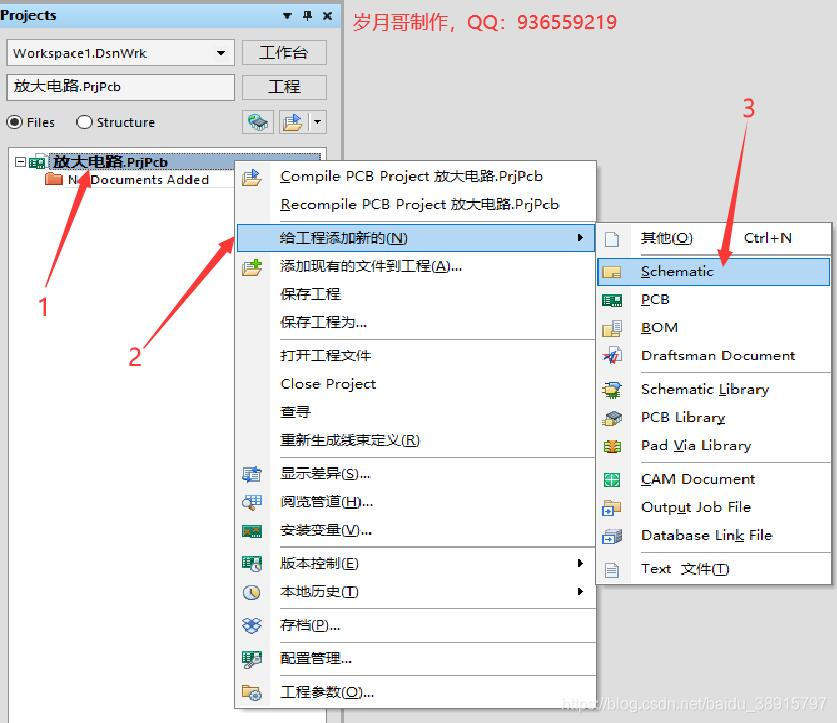This screenshot has width=837, height=723.
Task: Select Close Project from context menu
Action: tap(328, 384)
